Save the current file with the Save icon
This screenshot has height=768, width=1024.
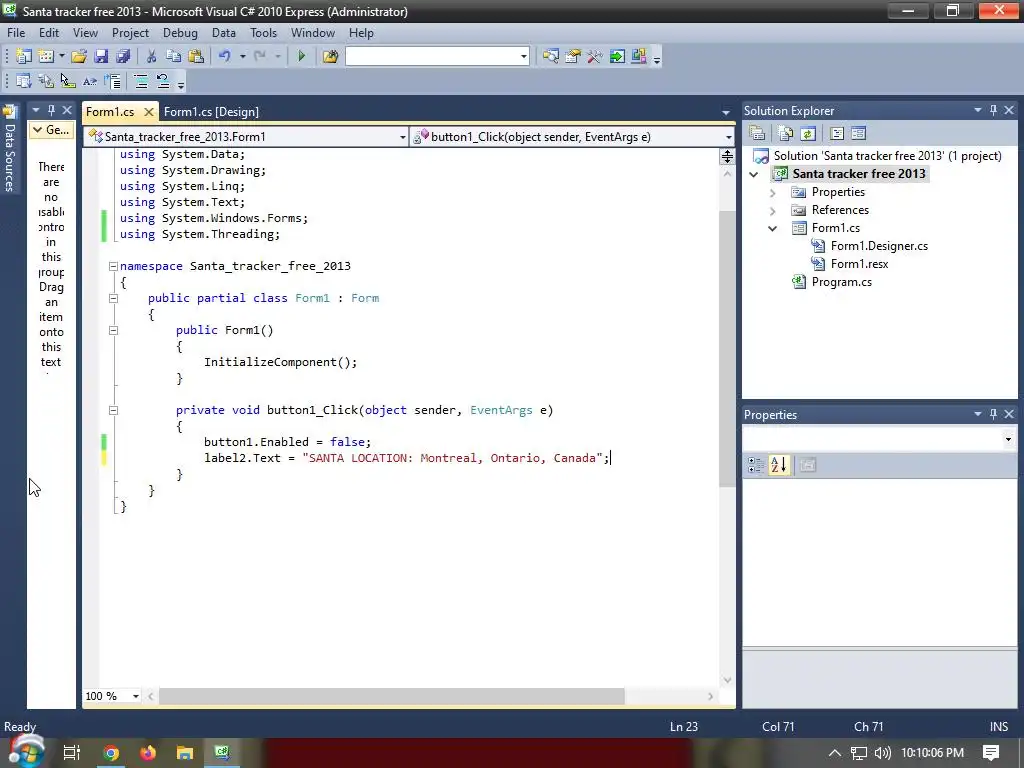[x=101, y=57]
